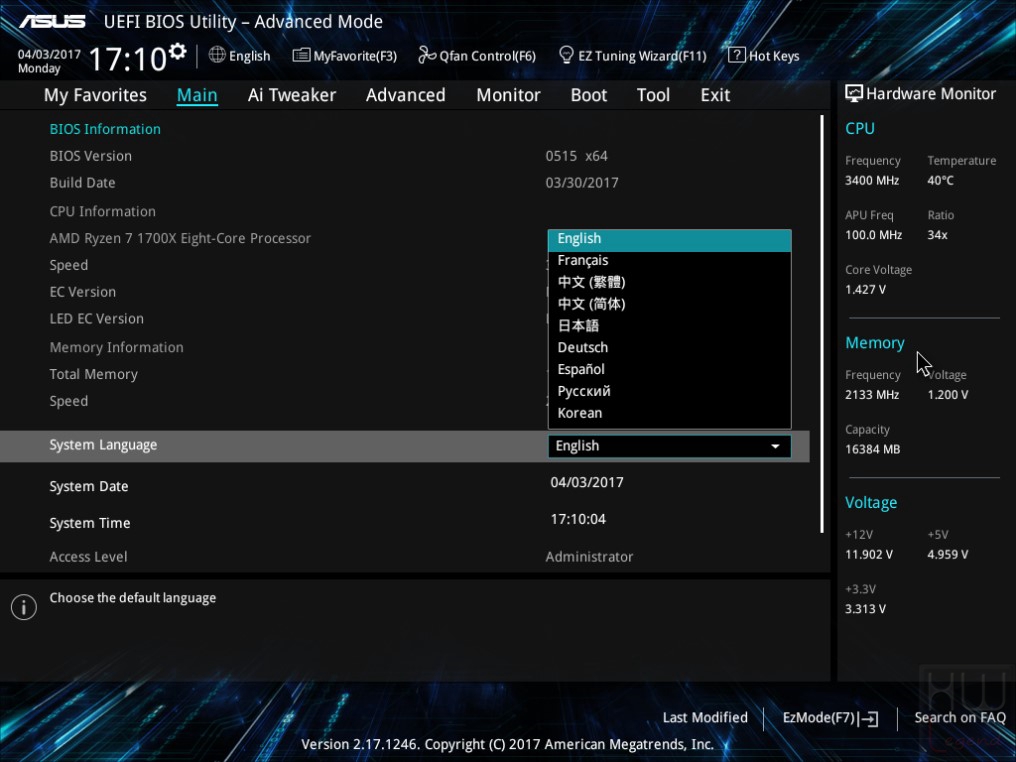Click +3.3V reading 3.313 V
Screen dimensions: 1016x762
865,610
